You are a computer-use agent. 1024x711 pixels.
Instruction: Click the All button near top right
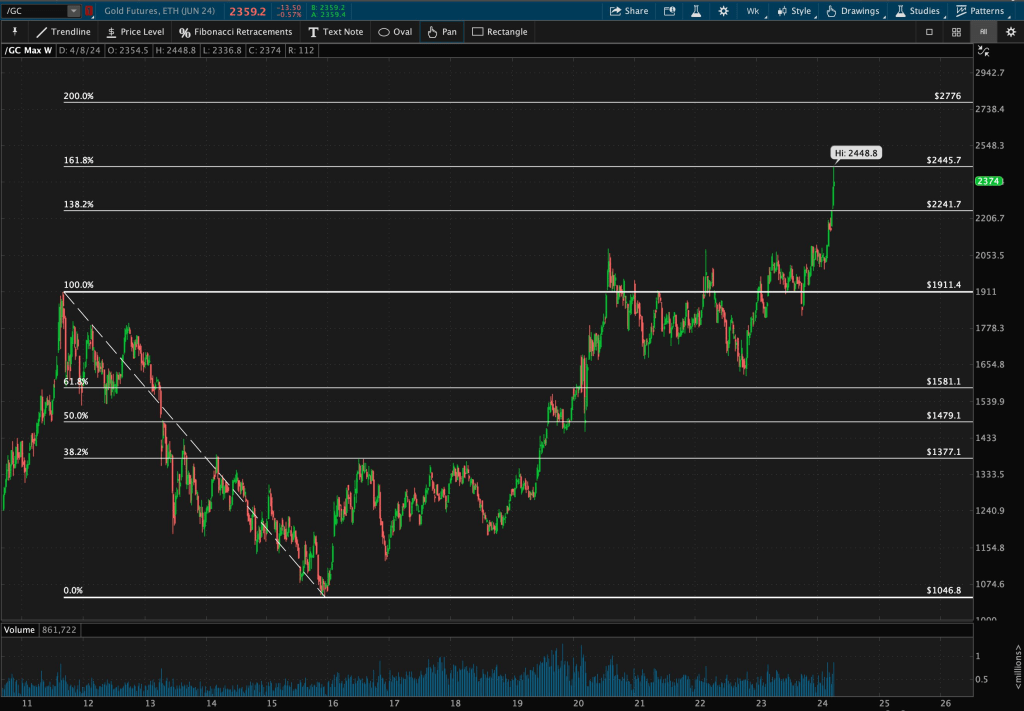click(982, 31)
